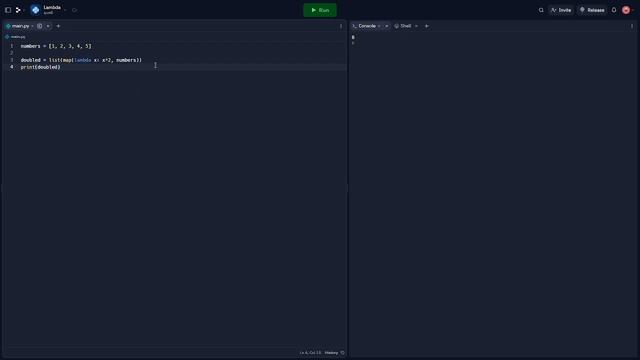The height and width of the screenshot is (360, 640).
Task: Click the 'numbers = [1, 2, 3, 4, 5]' code line
Action: point(56,46)
